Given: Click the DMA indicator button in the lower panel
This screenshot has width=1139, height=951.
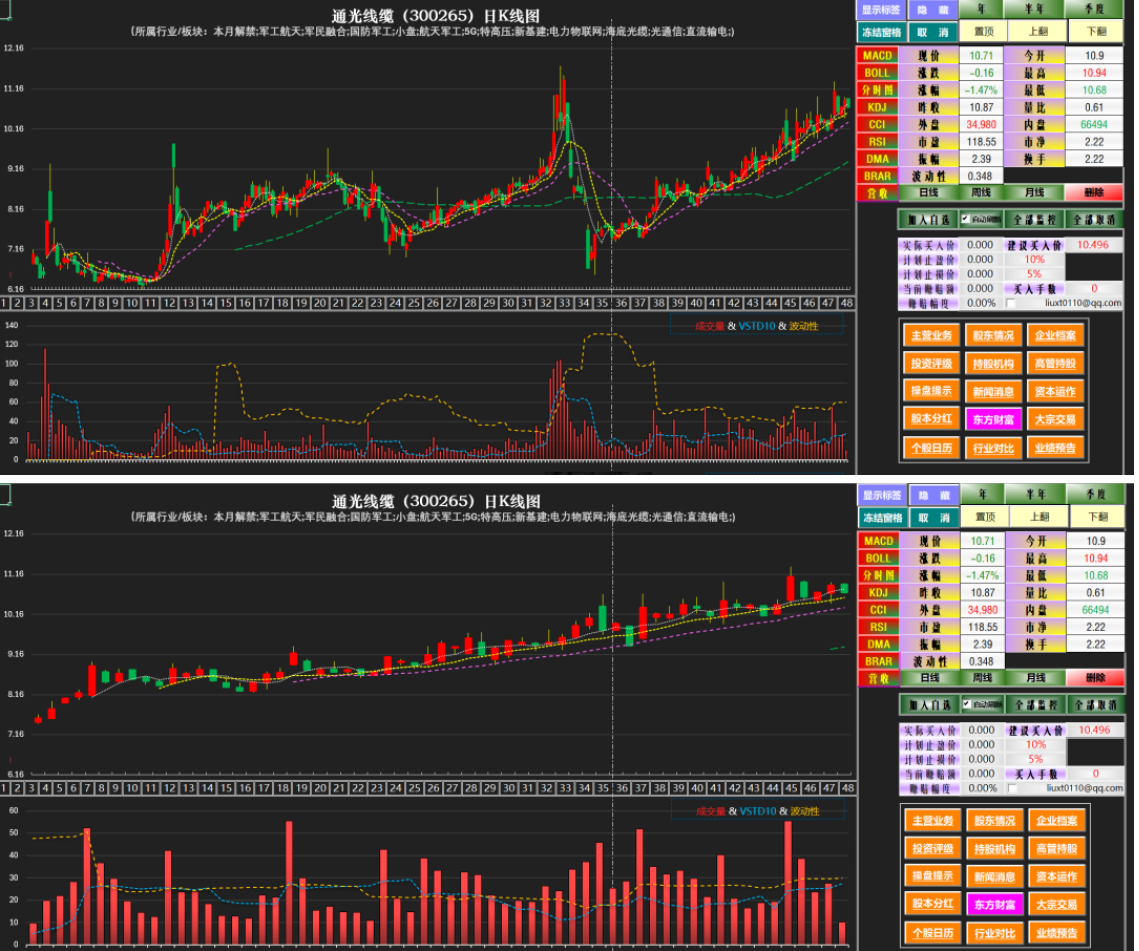Looking at the screenshot, I should pos(878,644).
